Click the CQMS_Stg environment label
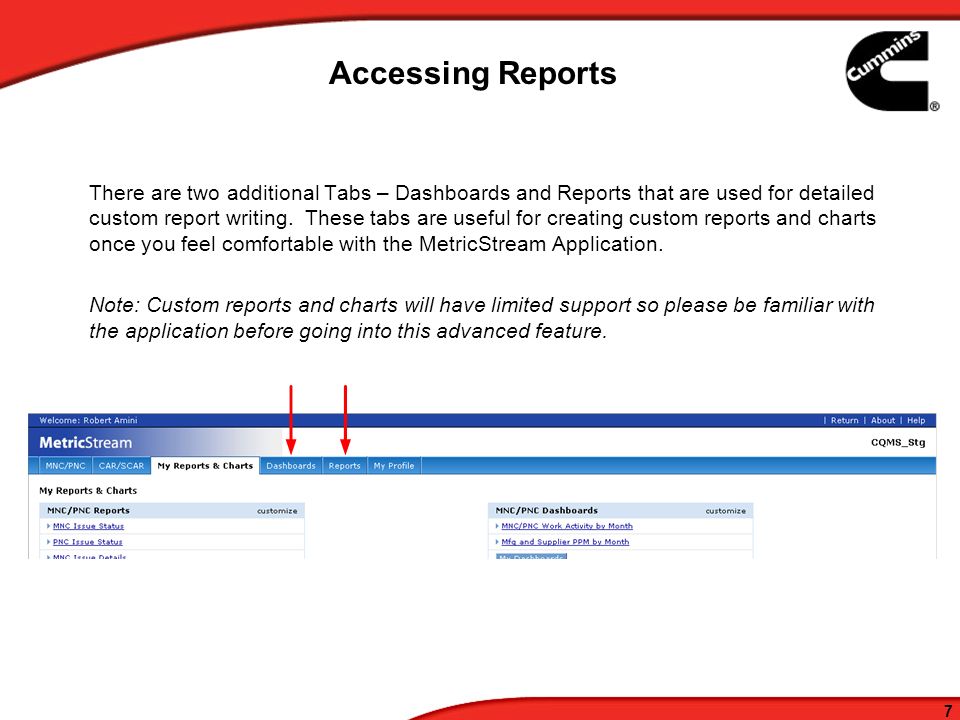The width and height of the screenshot is (960, 720). 898,443
